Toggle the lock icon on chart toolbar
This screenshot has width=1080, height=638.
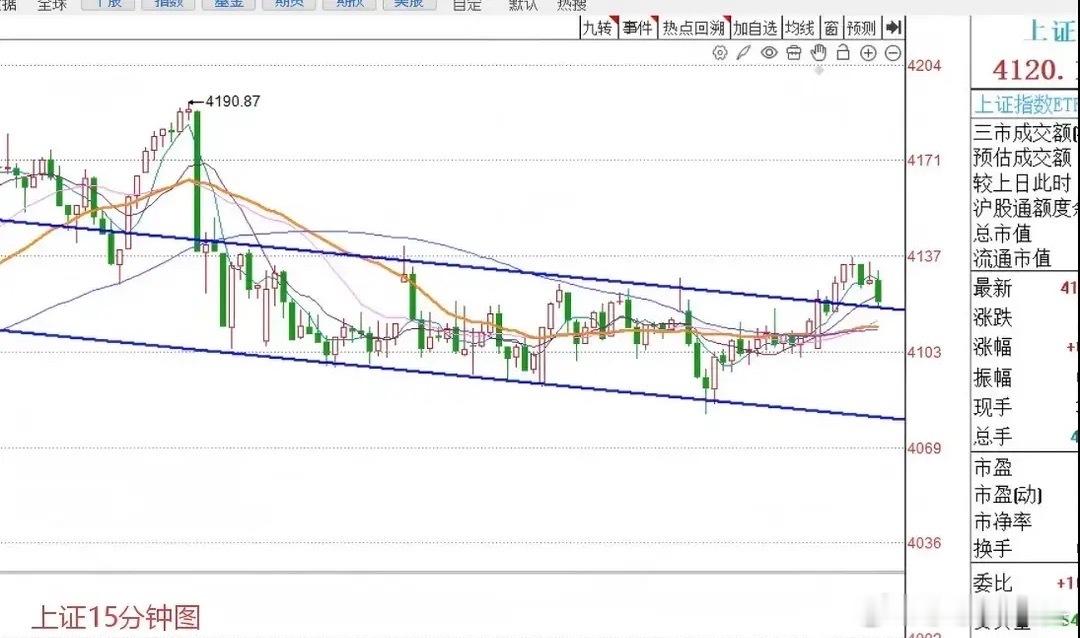pyautogui.click(x=843, y=52)
